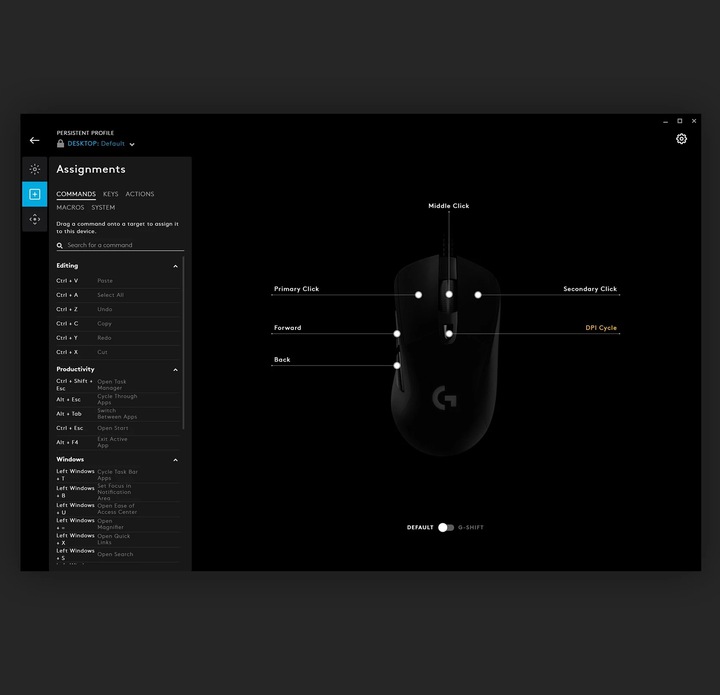The image size is (720, 695).
Task: Maximize the G HUB window
Action: tap(680, 121)
